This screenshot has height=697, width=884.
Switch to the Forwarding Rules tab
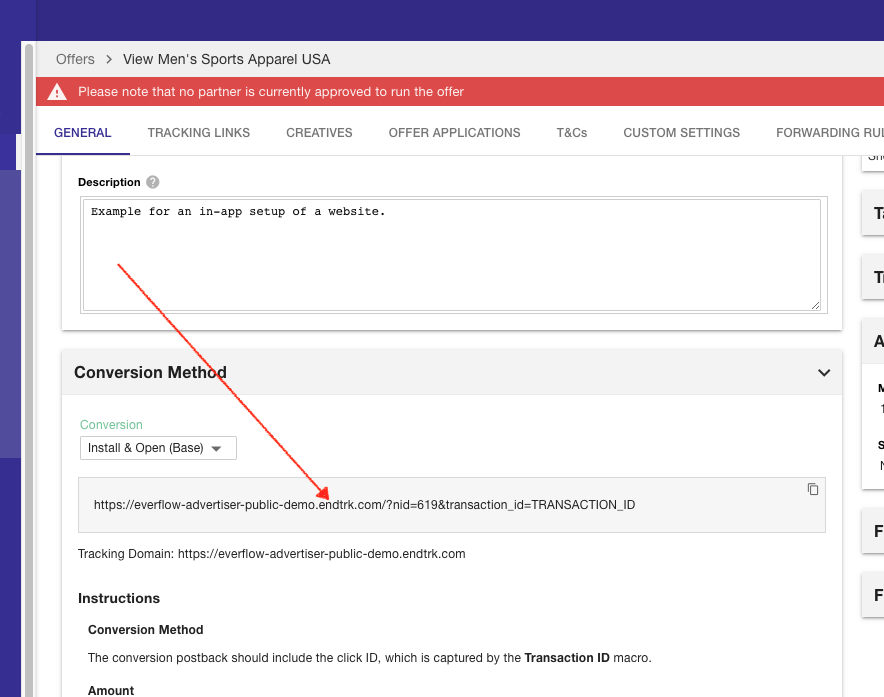tap(828, 133)
